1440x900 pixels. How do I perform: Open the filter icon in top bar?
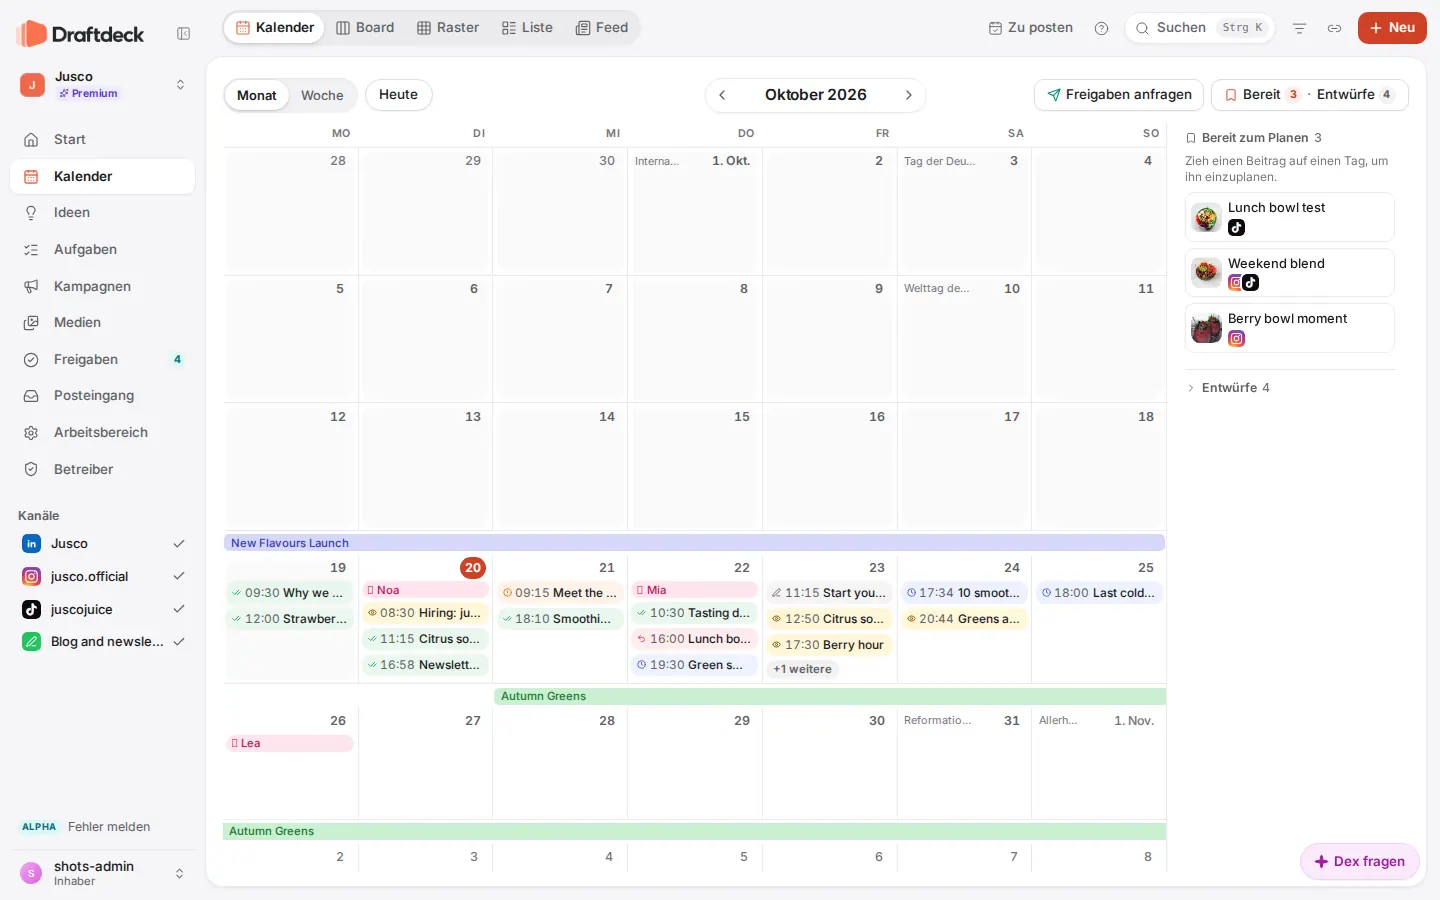click(x=1299, y=28)
